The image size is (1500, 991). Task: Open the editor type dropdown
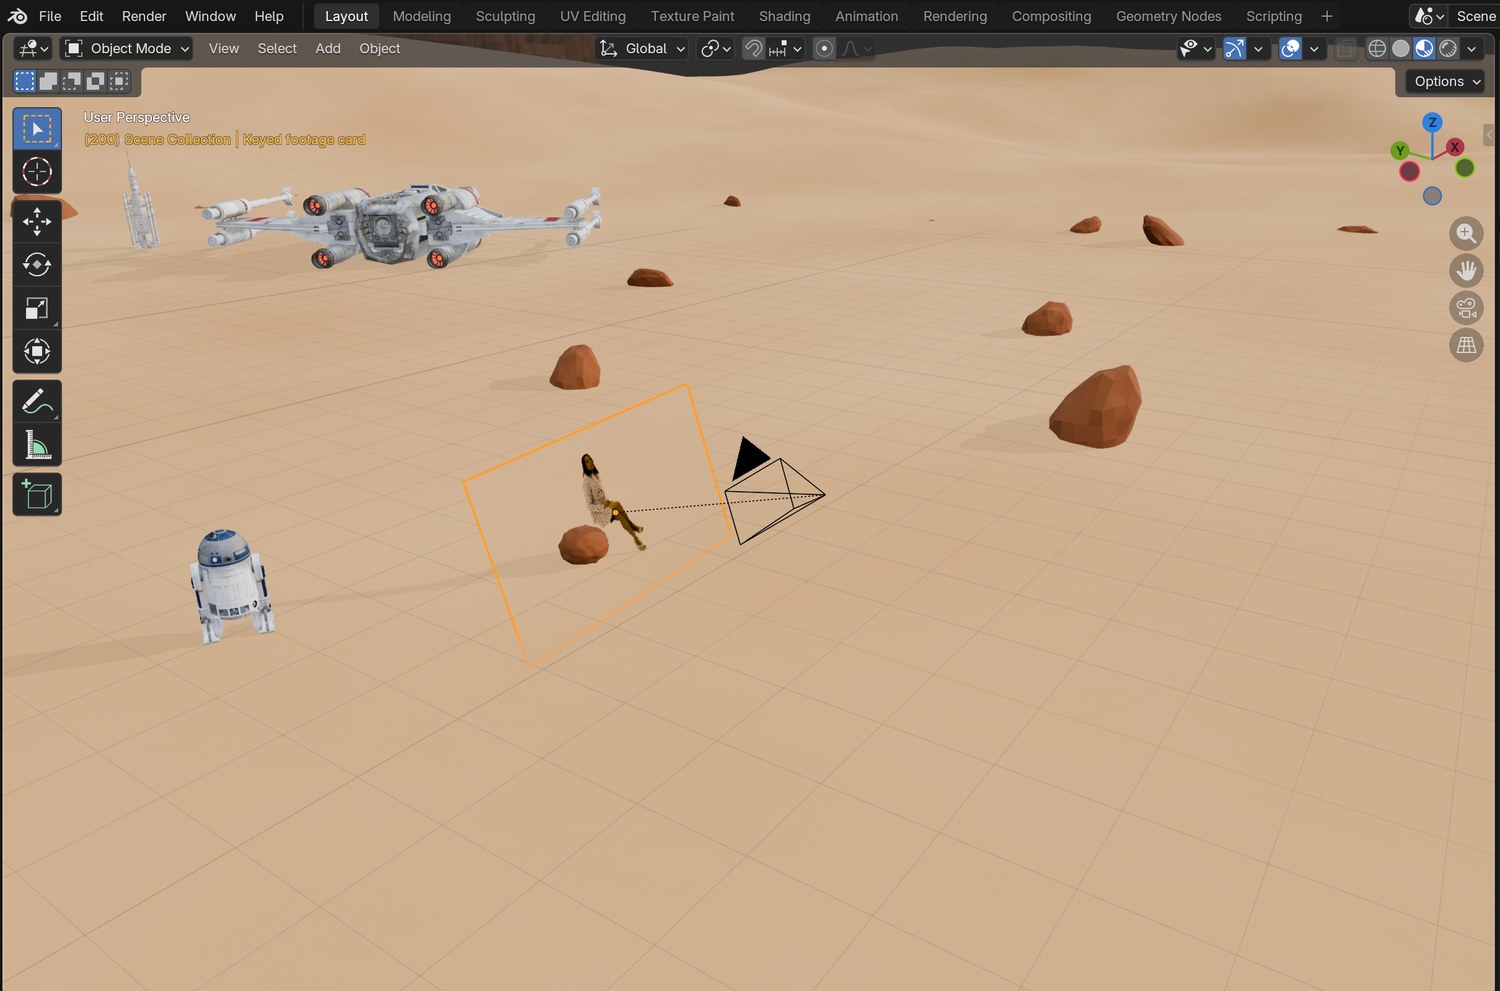33,48
